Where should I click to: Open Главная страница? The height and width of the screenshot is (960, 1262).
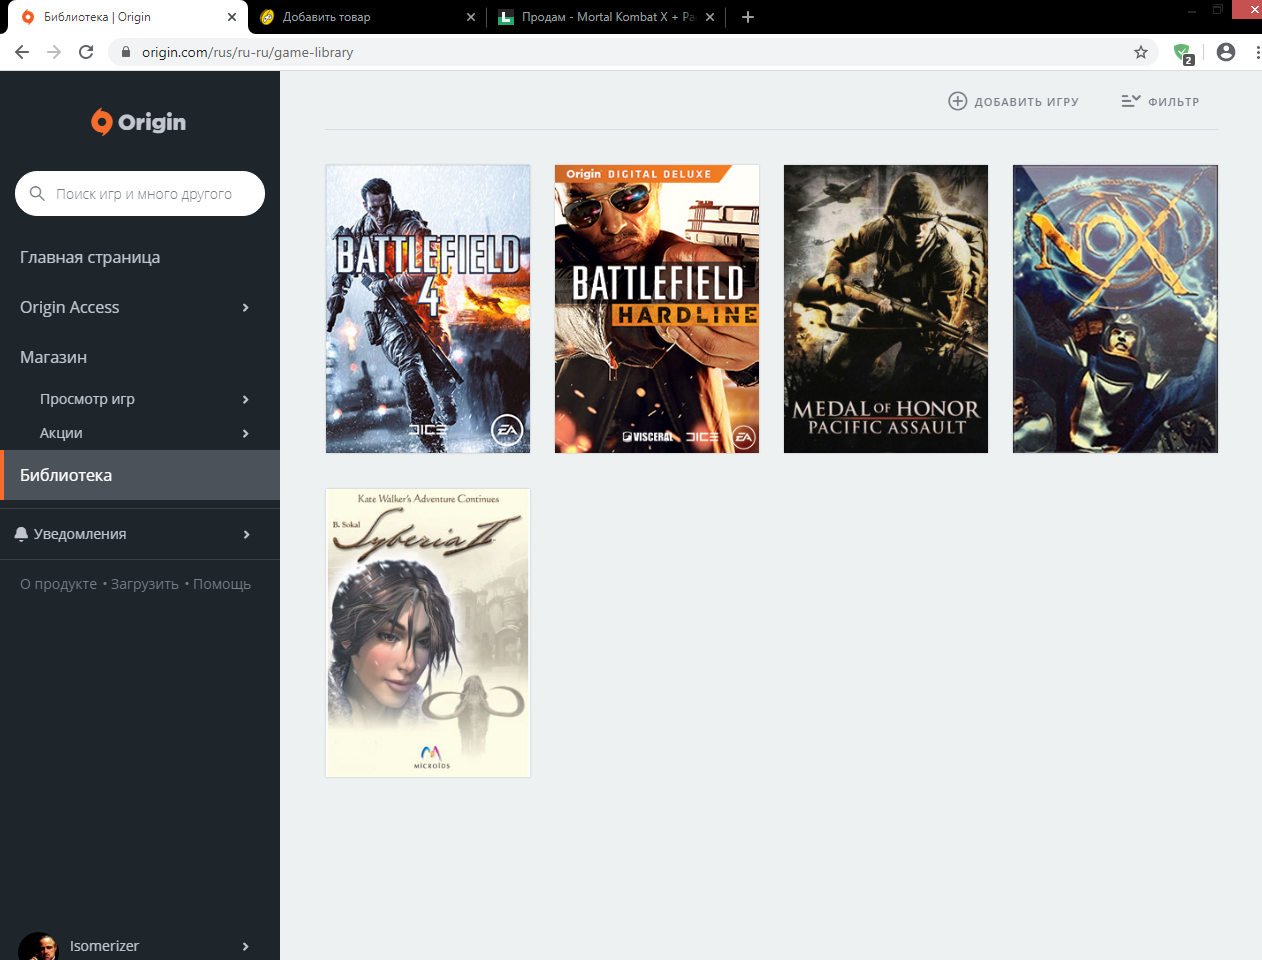90,257
